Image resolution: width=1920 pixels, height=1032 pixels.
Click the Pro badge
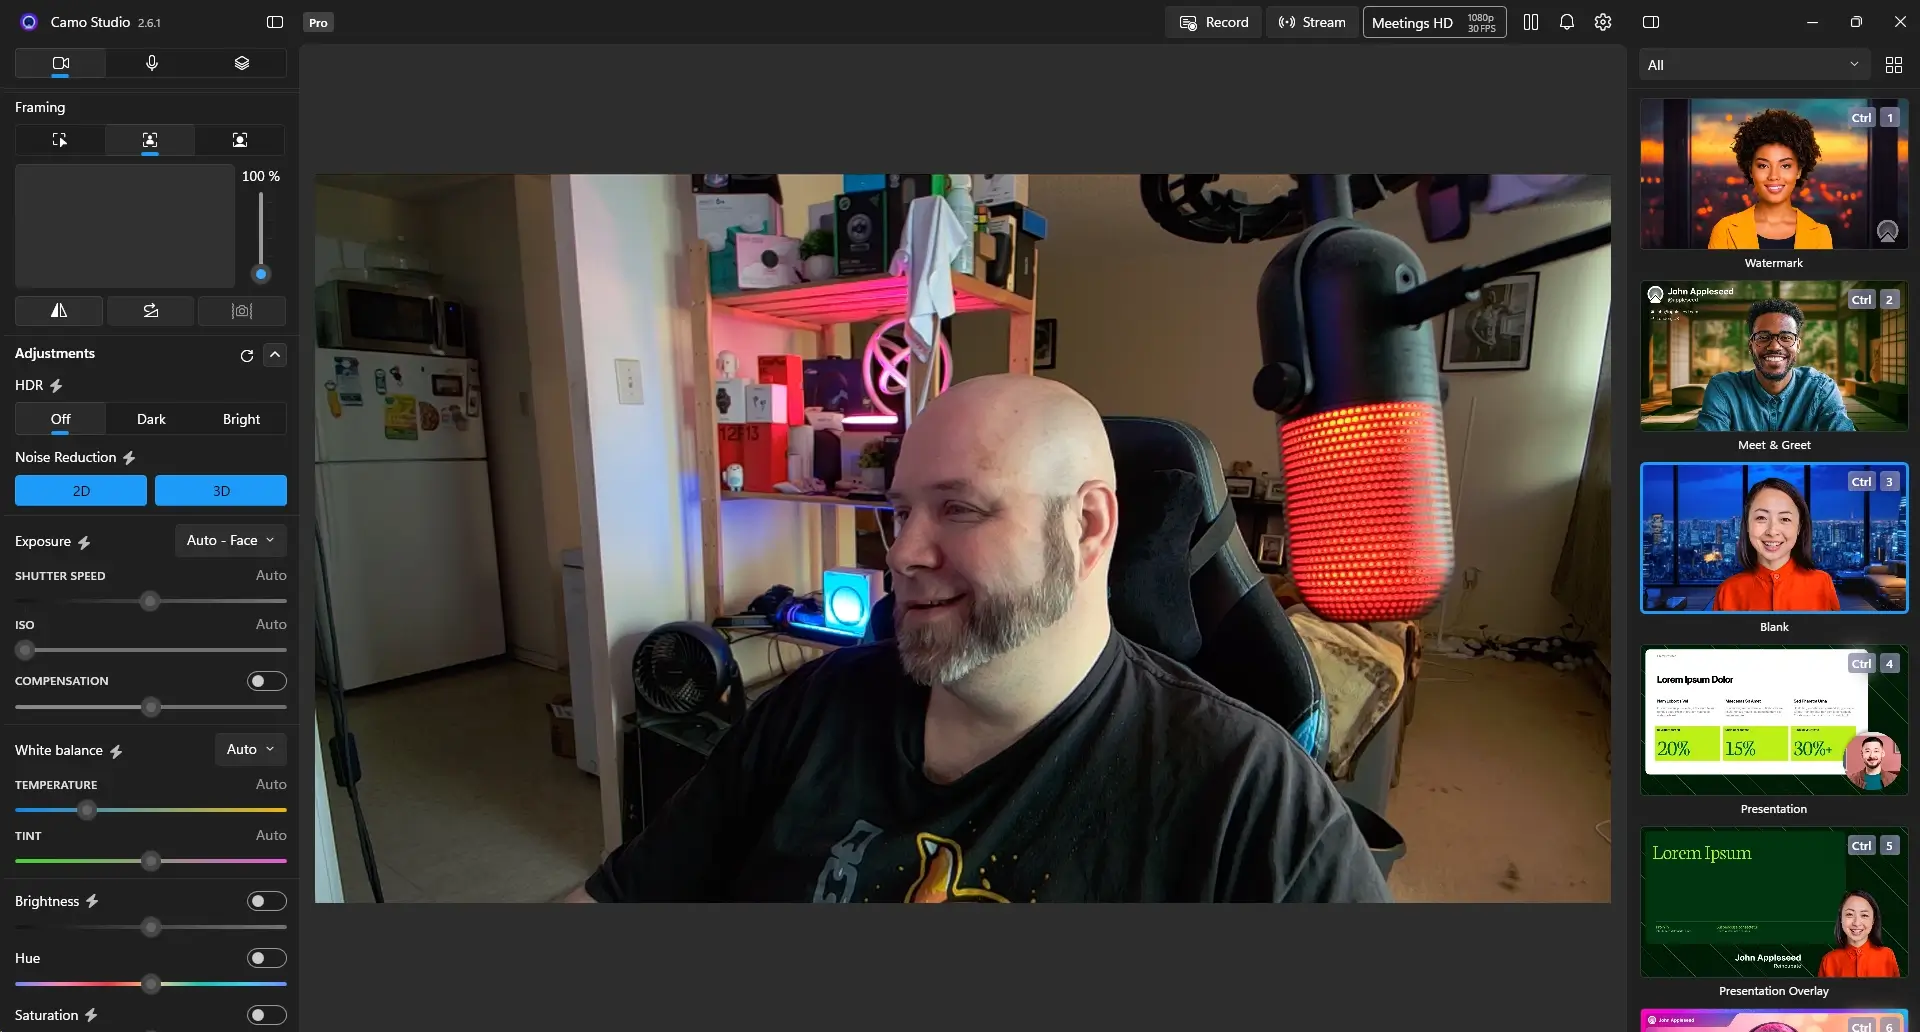pyautogui.click(x=318, y=22)
